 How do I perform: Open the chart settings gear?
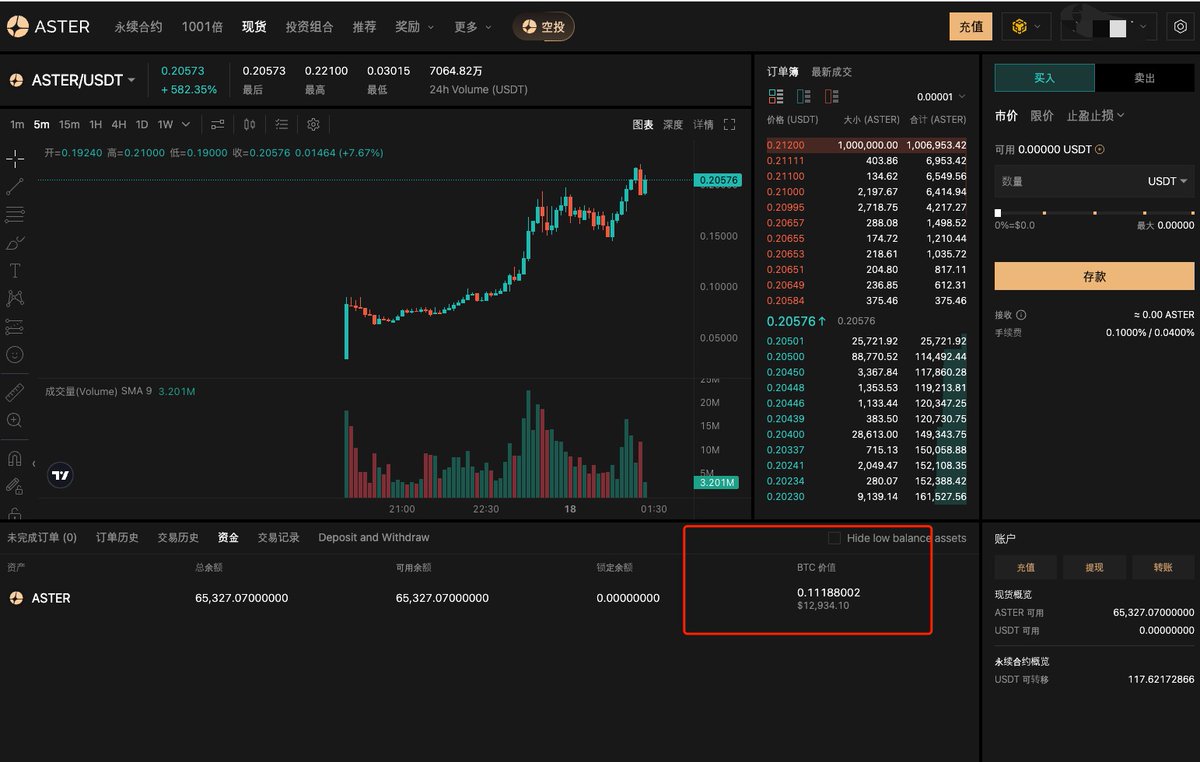pyautogui.click(x=313, y=124)
